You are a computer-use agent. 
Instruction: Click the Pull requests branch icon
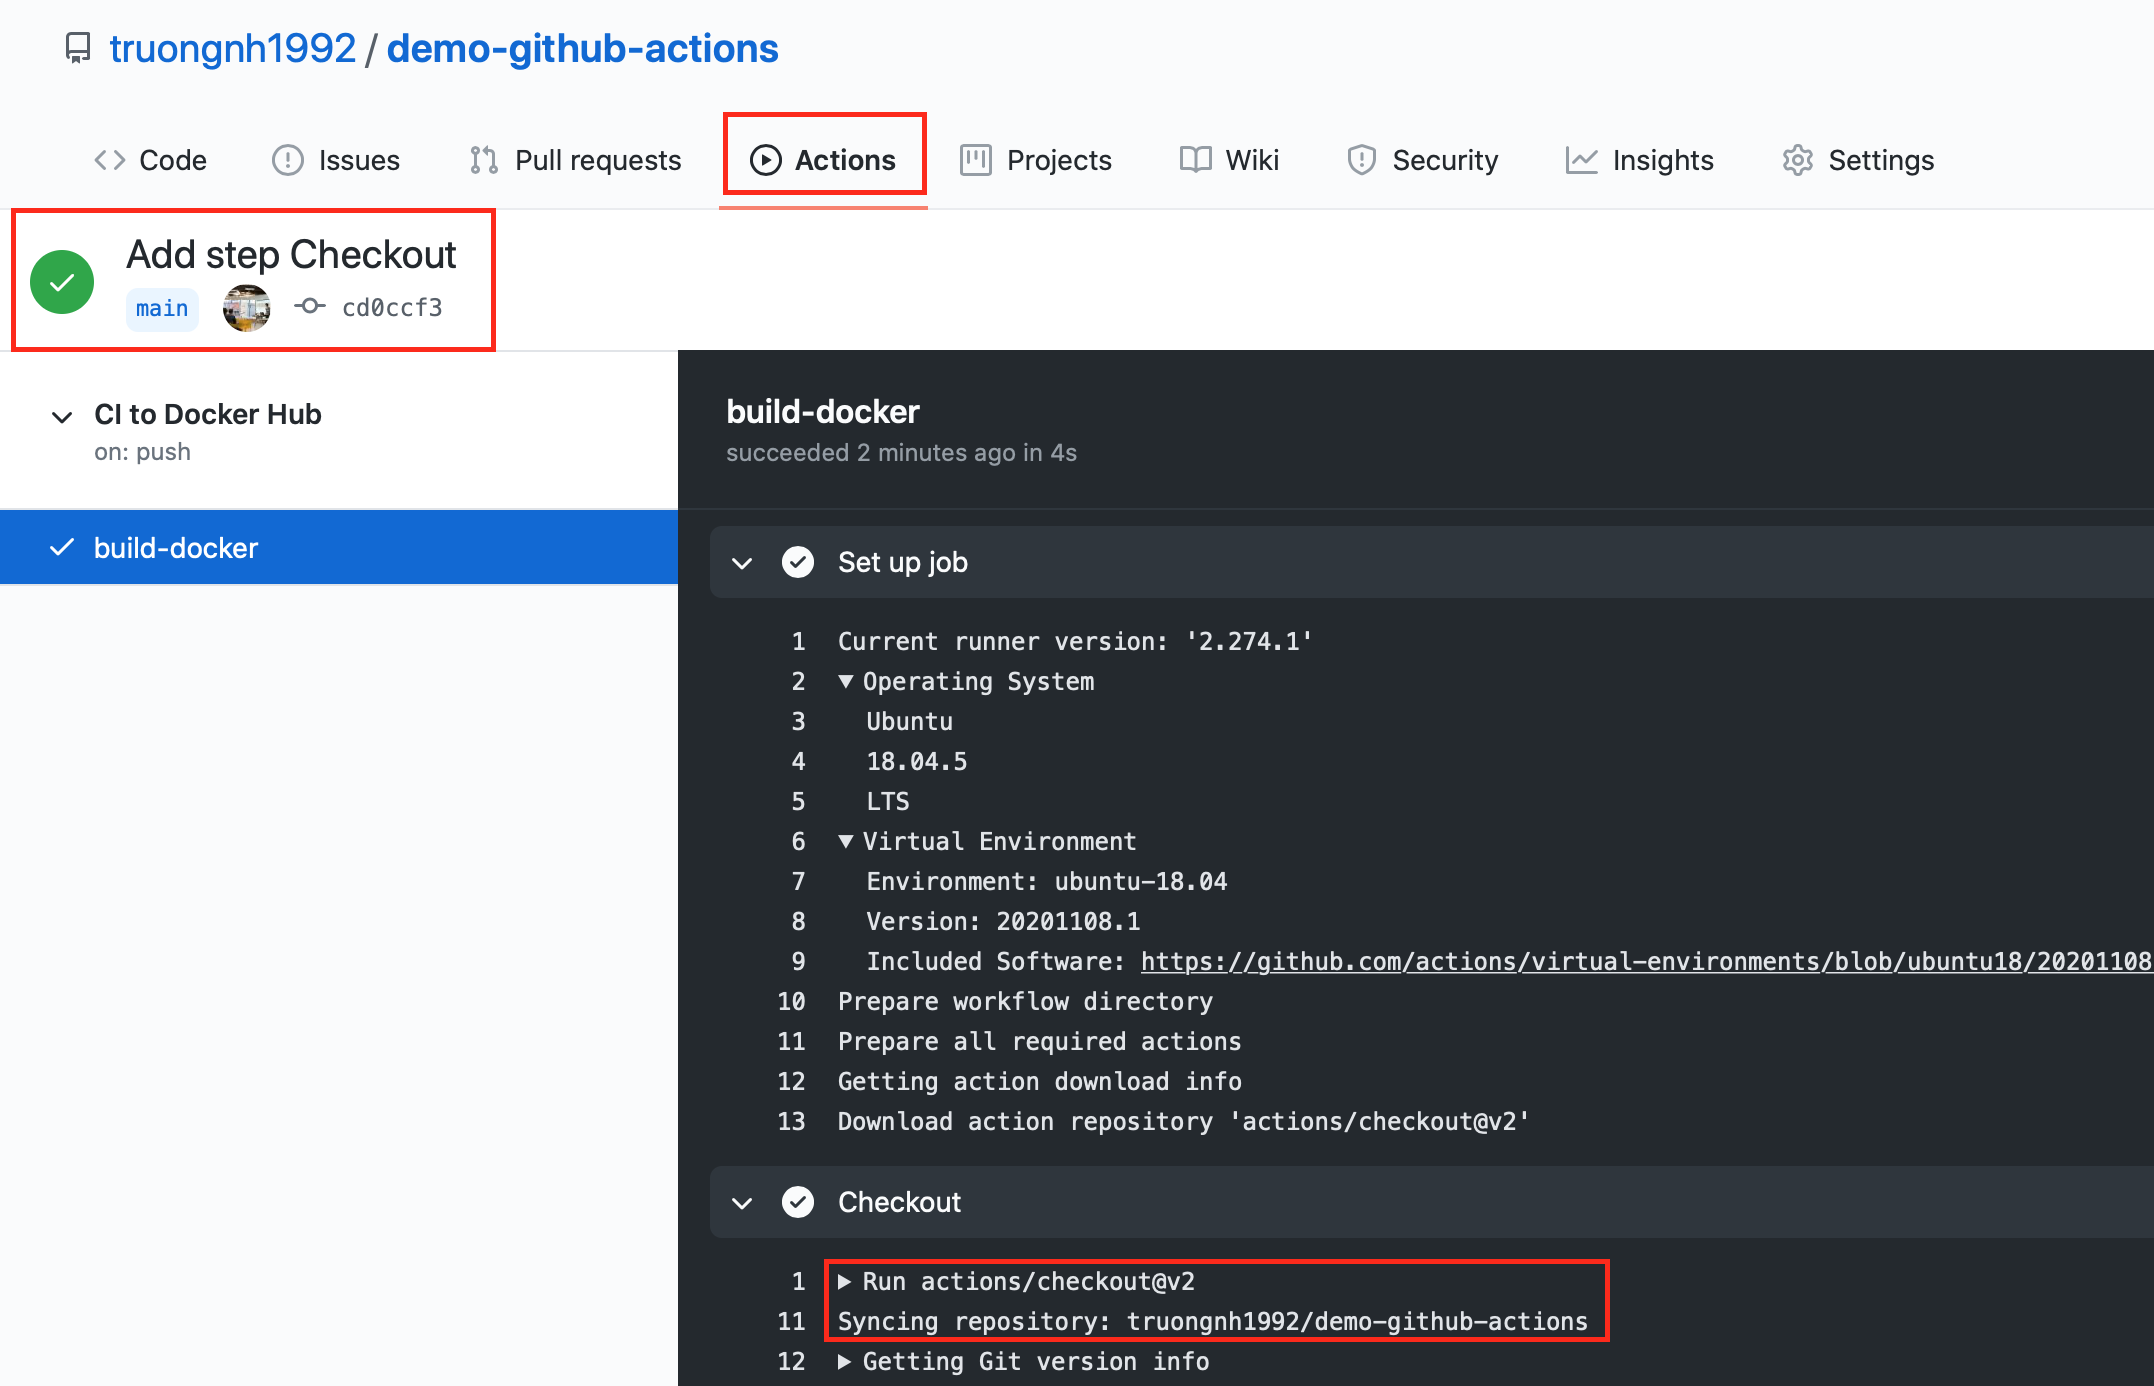tap(484, 160)
